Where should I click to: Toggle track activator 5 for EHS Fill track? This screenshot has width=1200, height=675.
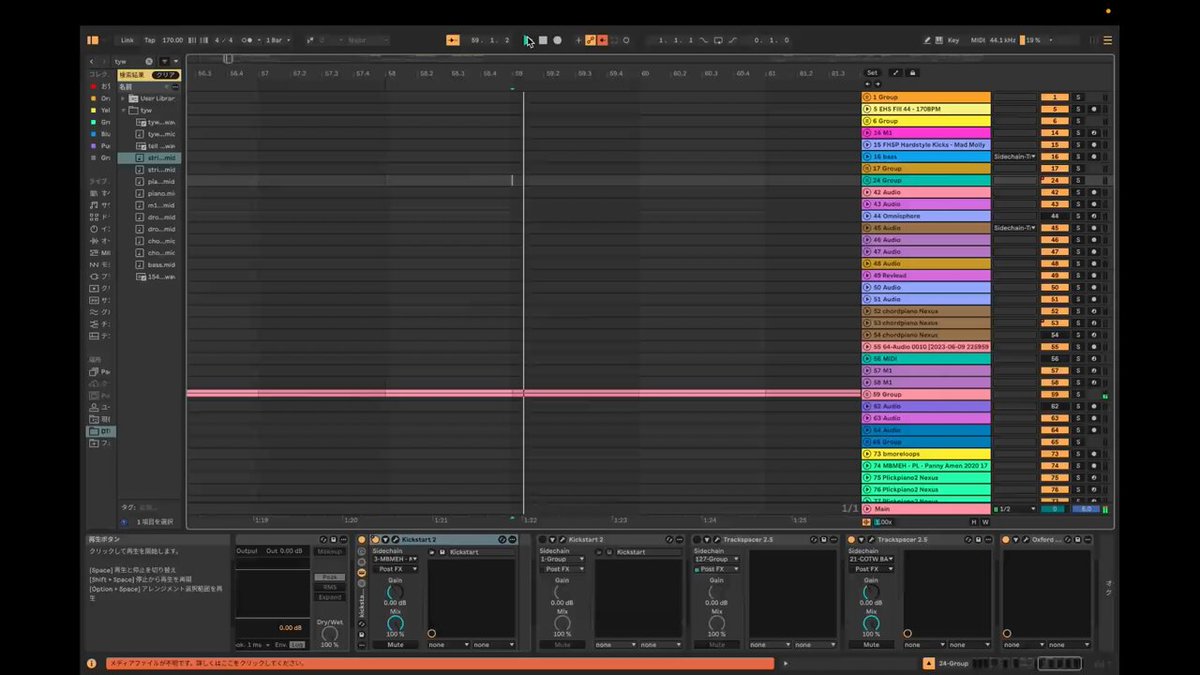click(x=1055, y=109)
